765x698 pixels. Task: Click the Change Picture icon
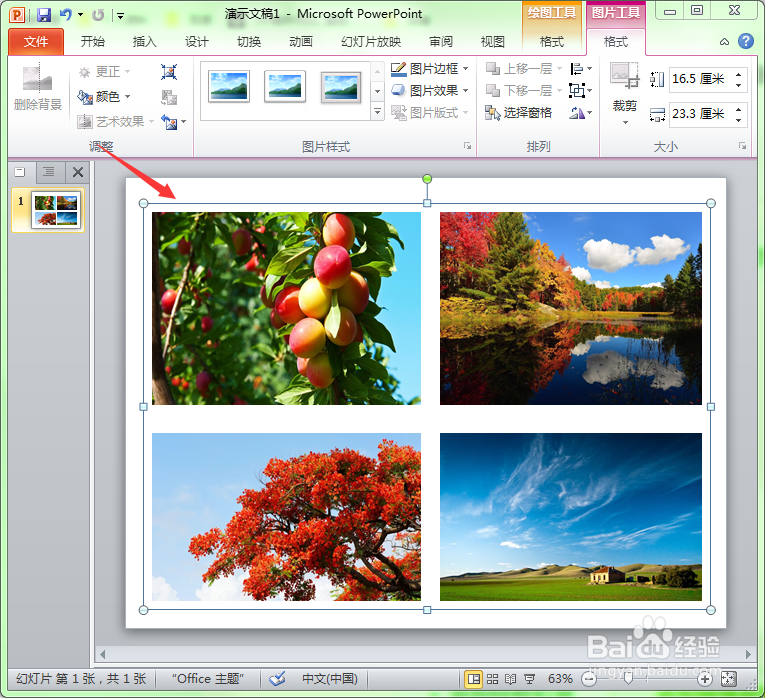[169, 97]
